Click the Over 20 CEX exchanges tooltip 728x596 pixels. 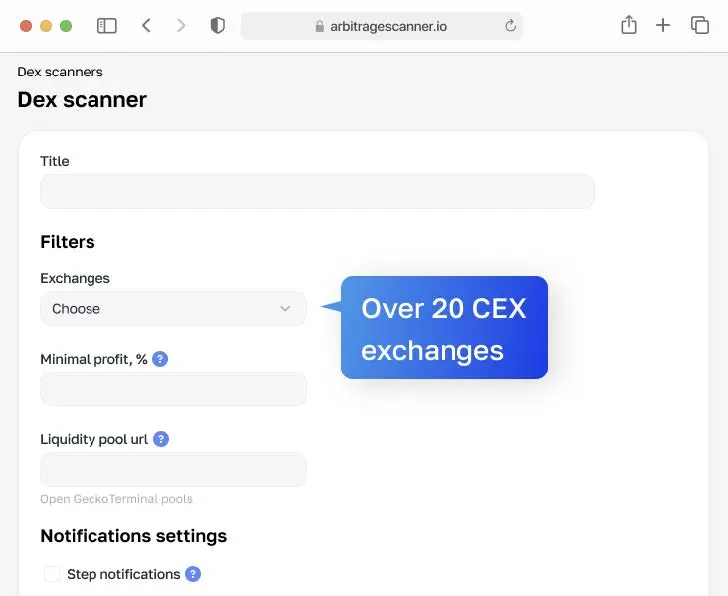pos(444,328)
